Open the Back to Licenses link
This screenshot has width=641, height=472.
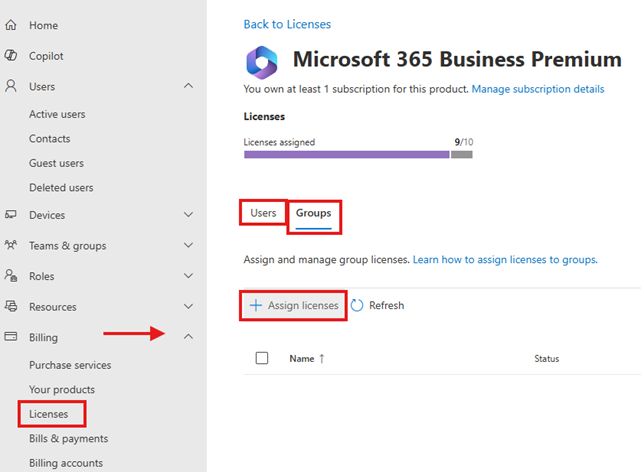[x=287, y=24]
